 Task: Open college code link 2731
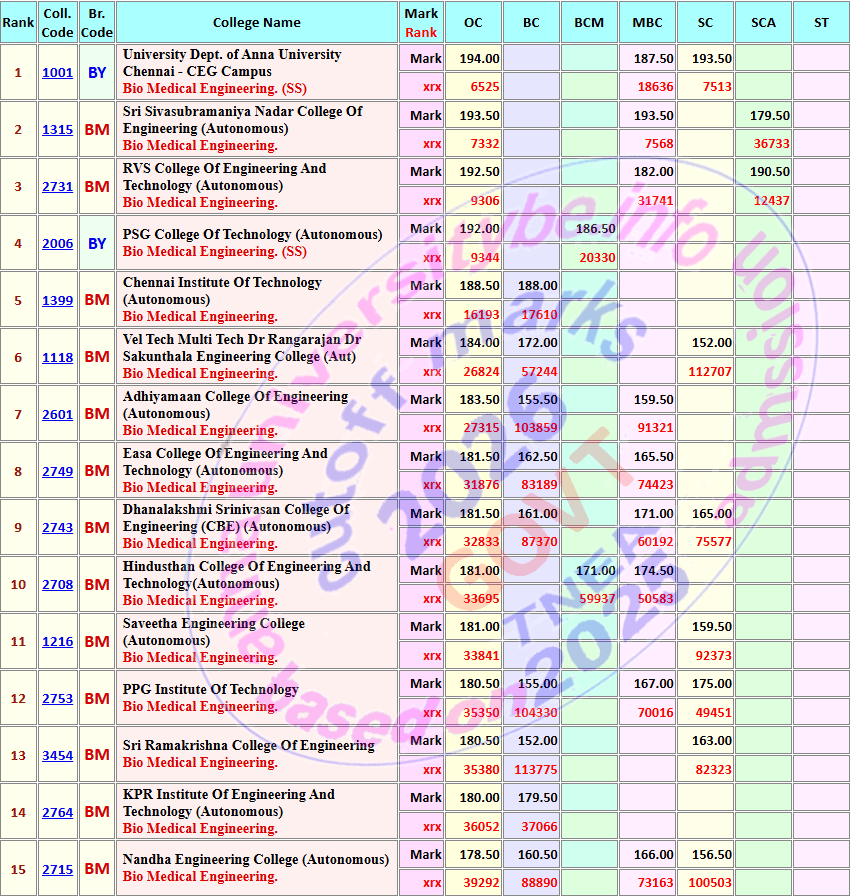[57, 187]
